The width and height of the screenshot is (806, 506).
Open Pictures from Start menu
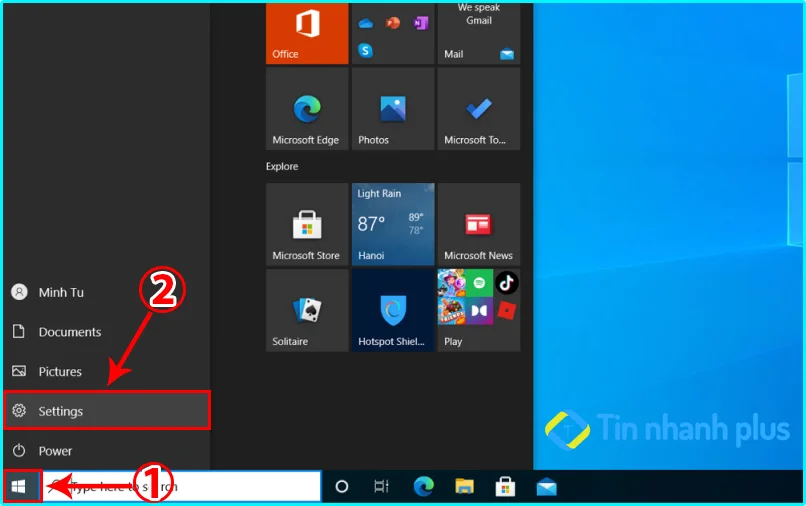click(x=106, y=371)
